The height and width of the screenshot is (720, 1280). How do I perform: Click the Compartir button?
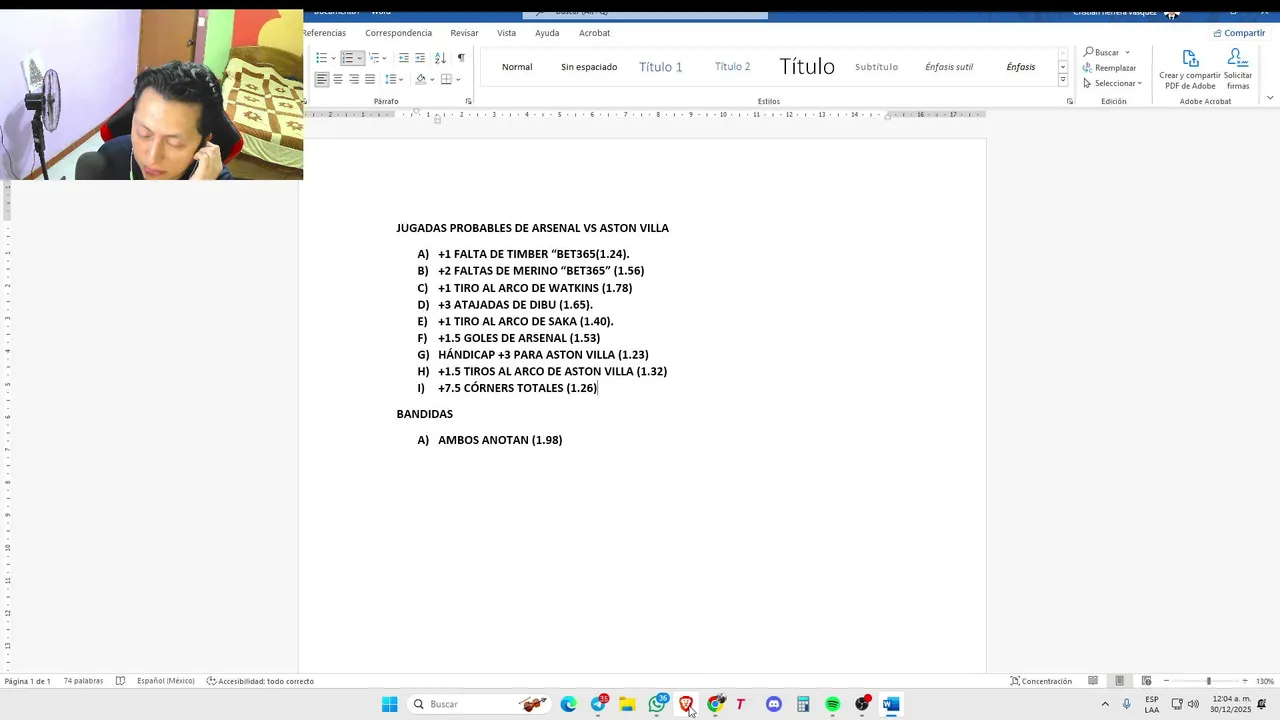tap(1239, 33)
